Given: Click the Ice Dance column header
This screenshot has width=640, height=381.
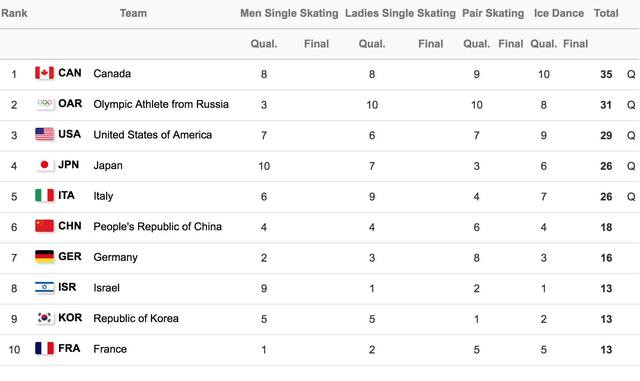Looking at the screenshot, I should [x=559, y=13].
